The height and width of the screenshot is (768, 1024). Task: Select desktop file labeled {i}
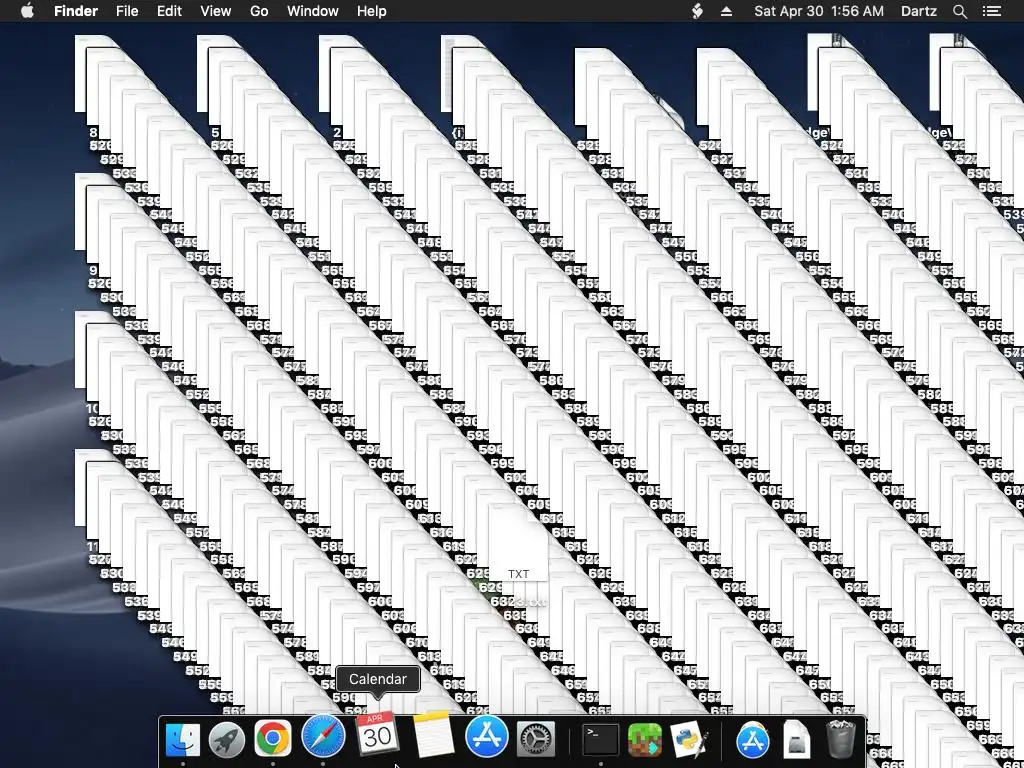(x=449, y=73)
